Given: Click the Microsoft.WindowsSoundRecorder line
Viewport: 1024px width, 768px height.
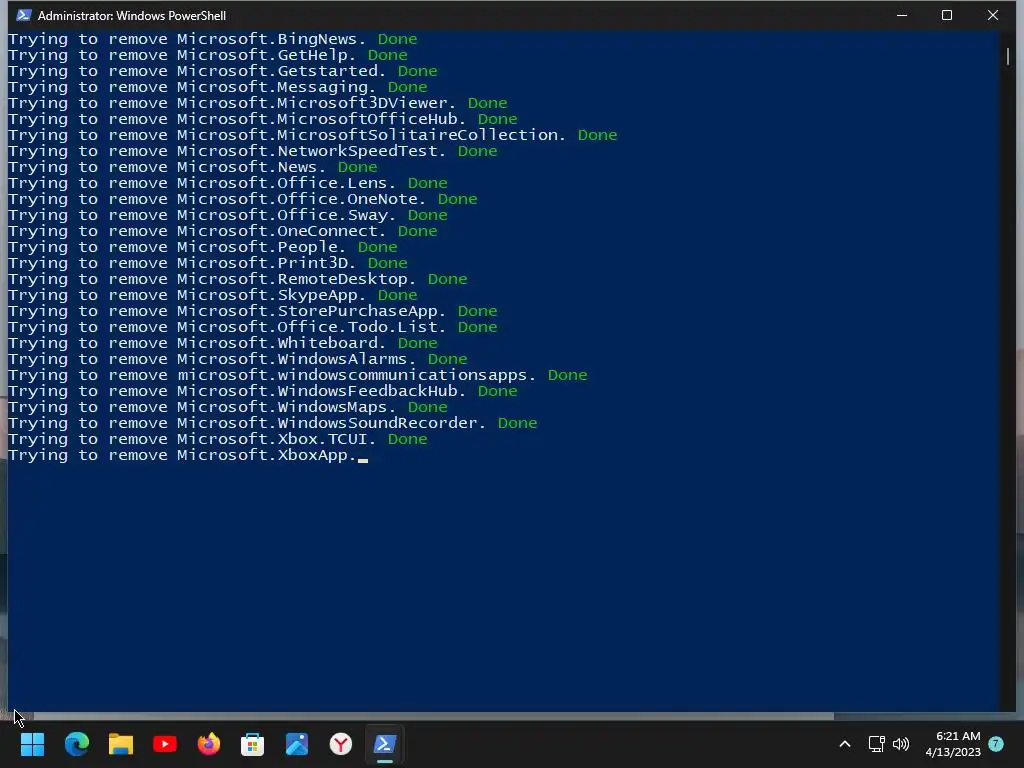Looking at the screenshot, I should (x=272, y=423).
